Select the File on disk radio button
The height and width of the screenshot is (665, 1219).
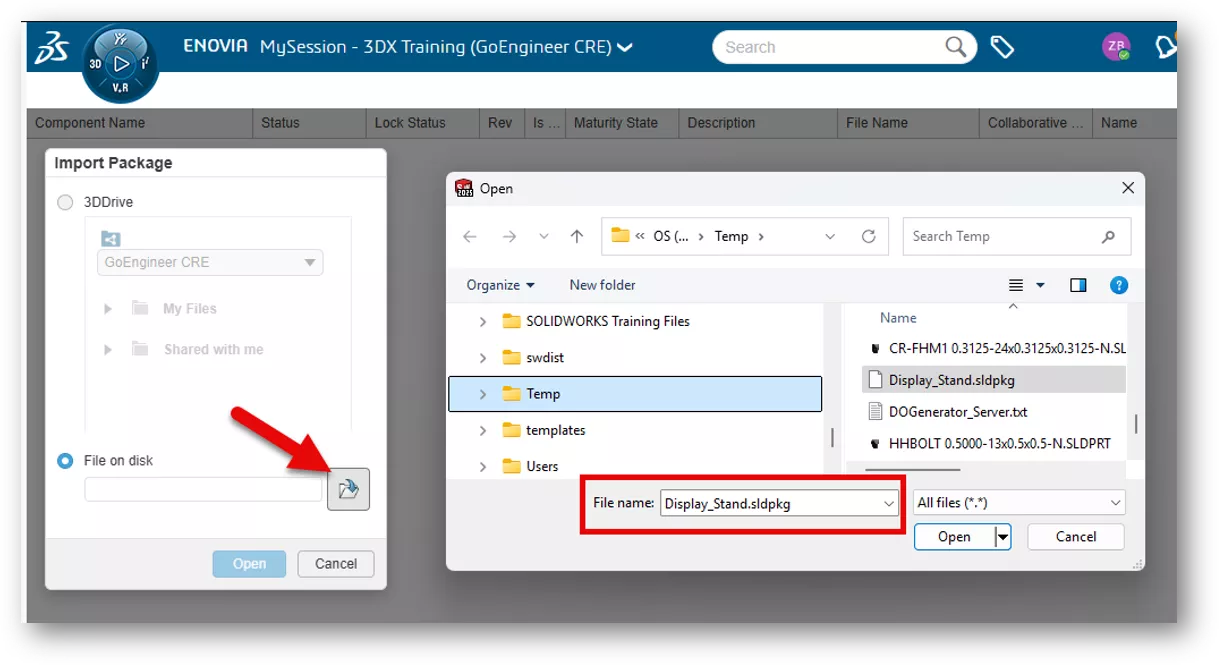click(65, 461)
